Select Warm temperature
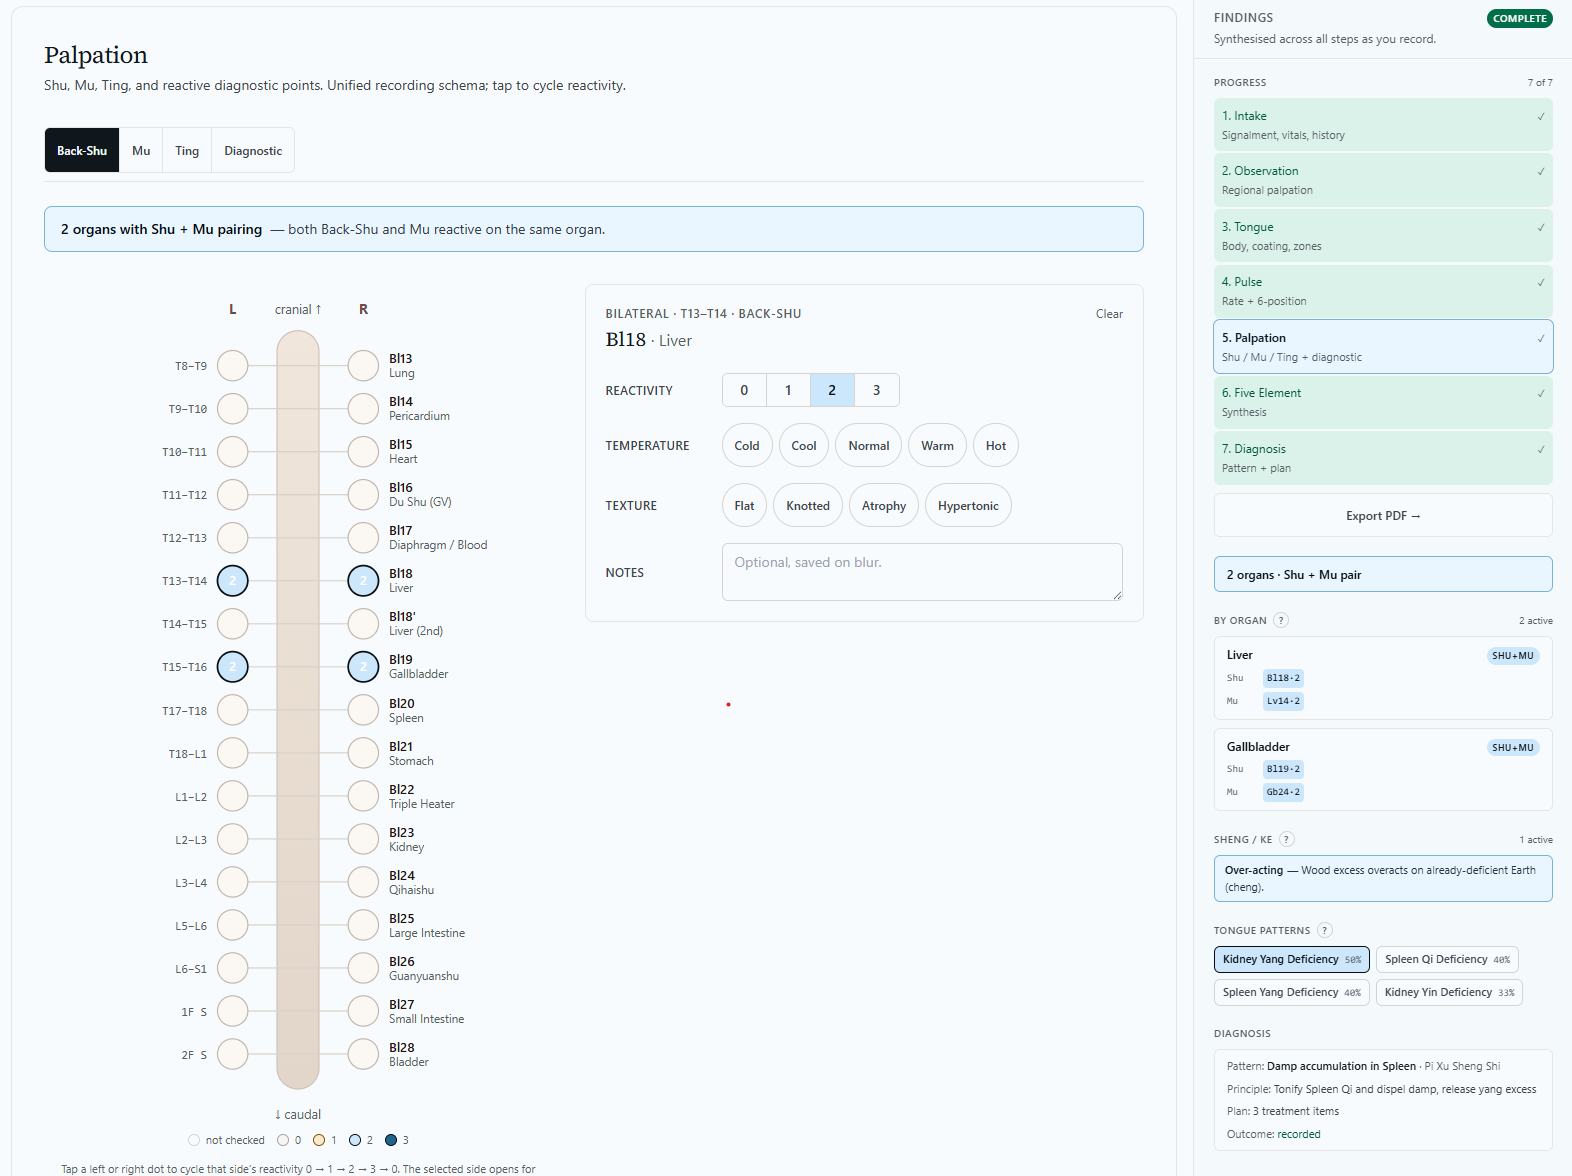1572x1176 pixels. [x=937, y=445]
